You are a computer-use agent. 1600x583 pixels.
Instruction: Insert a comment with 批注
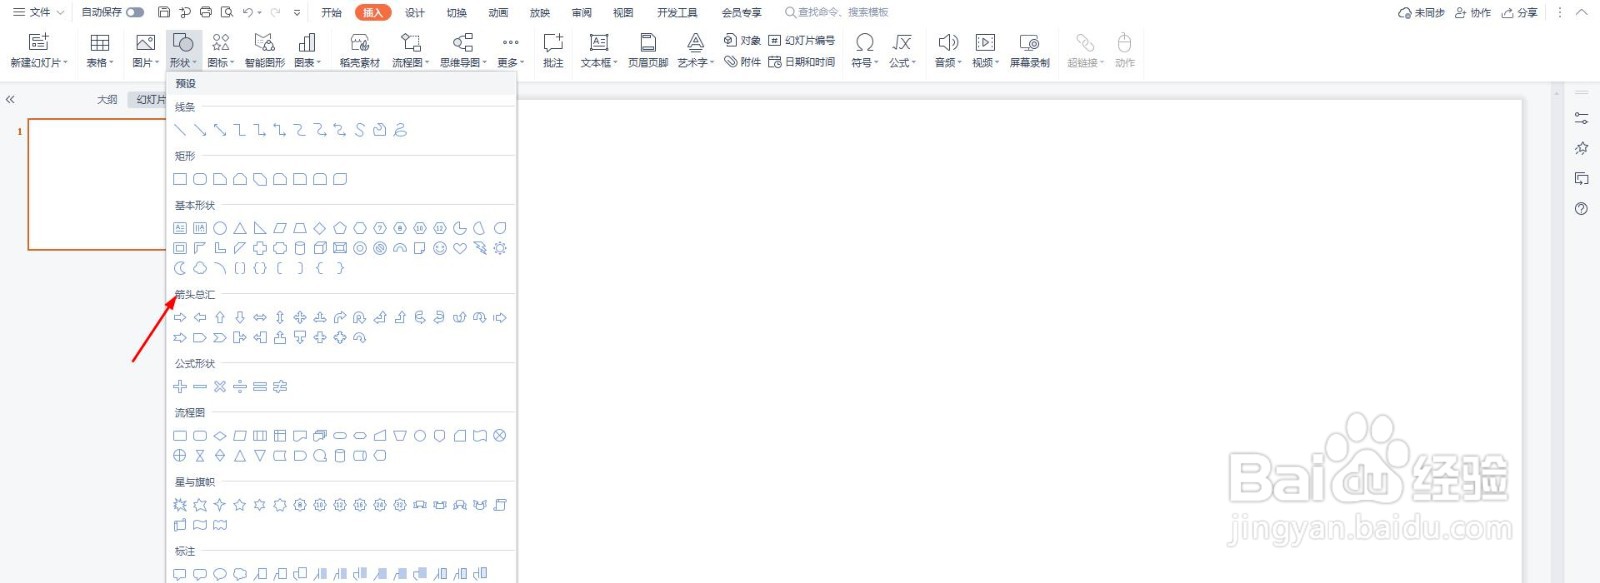coord(553,50)
